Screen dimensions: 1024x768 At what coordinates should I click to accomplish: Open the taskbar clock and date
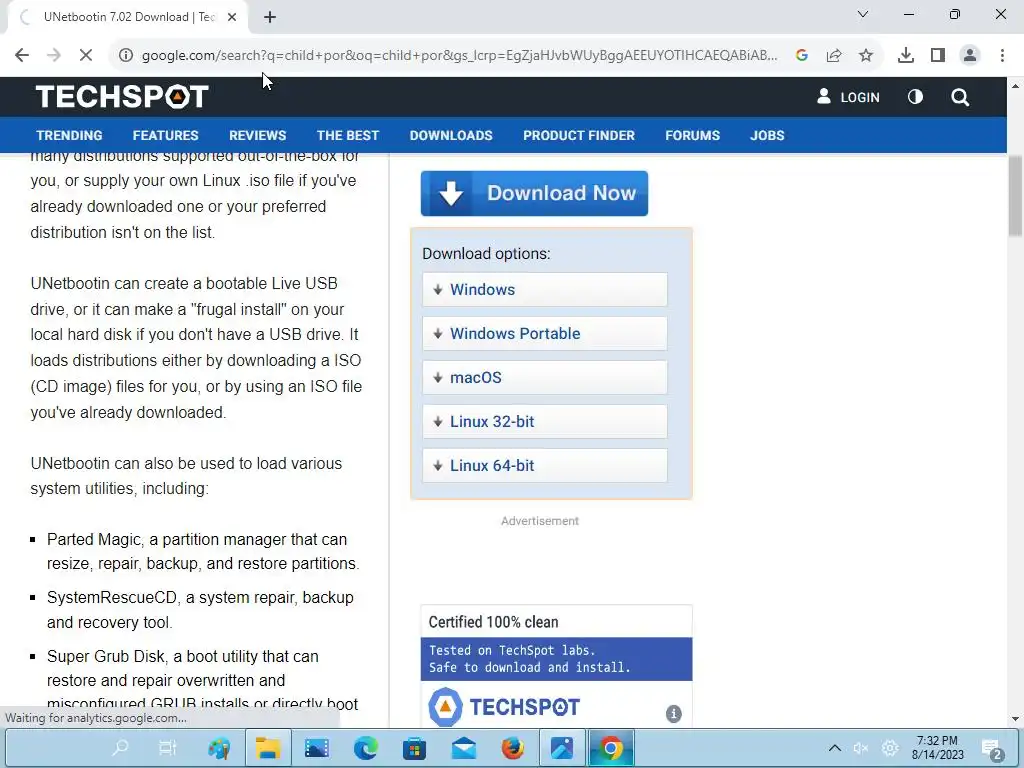point(937,748)
